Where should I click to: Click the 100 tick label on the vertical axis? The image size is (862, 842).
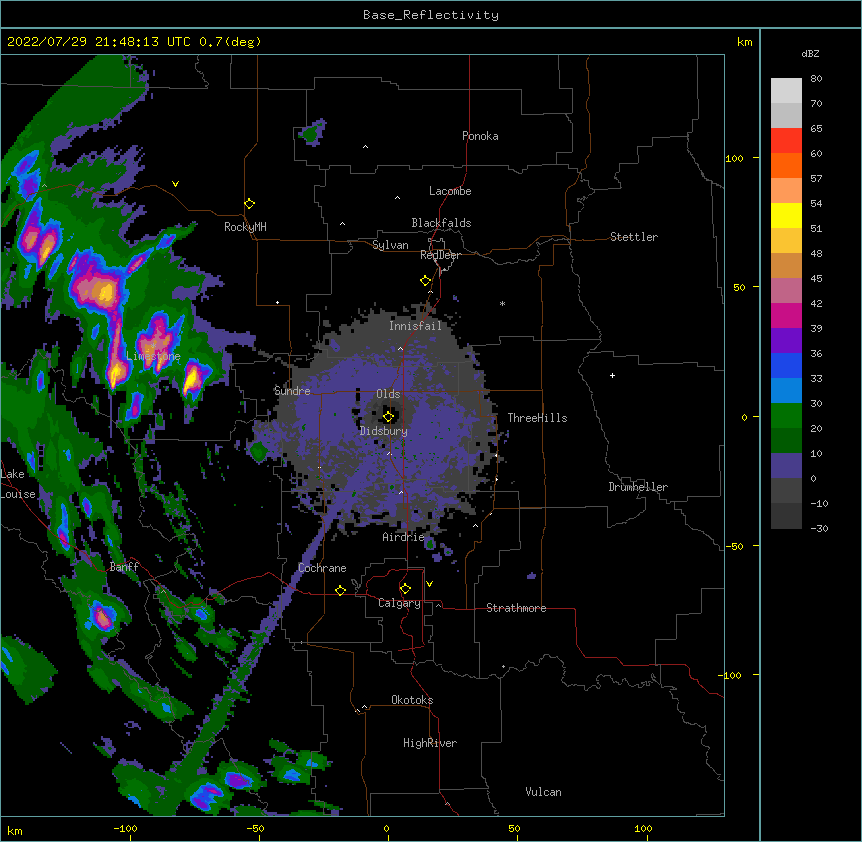[734, 158]
